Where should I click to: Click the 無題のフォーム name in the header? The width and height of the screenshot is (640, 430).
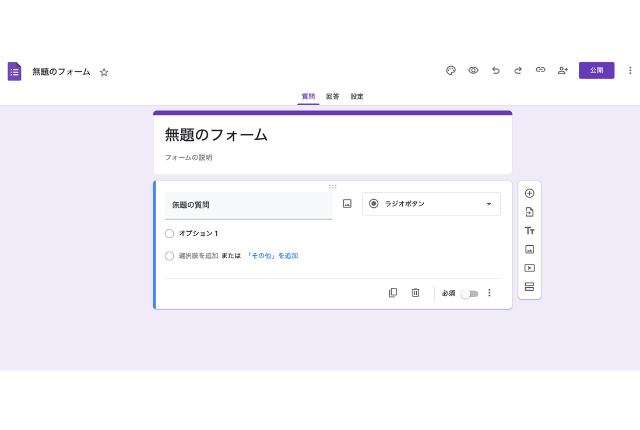coord(61,72)
